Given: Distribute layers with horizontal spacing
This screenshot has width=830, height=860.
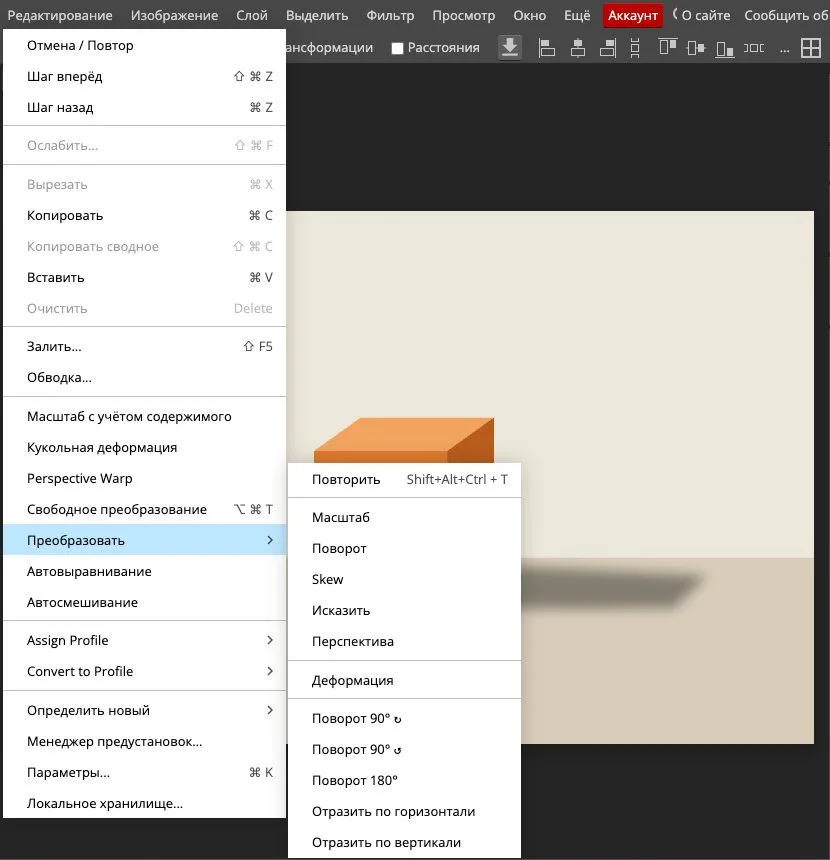Looking at the screenshot, I should point(754,48).
